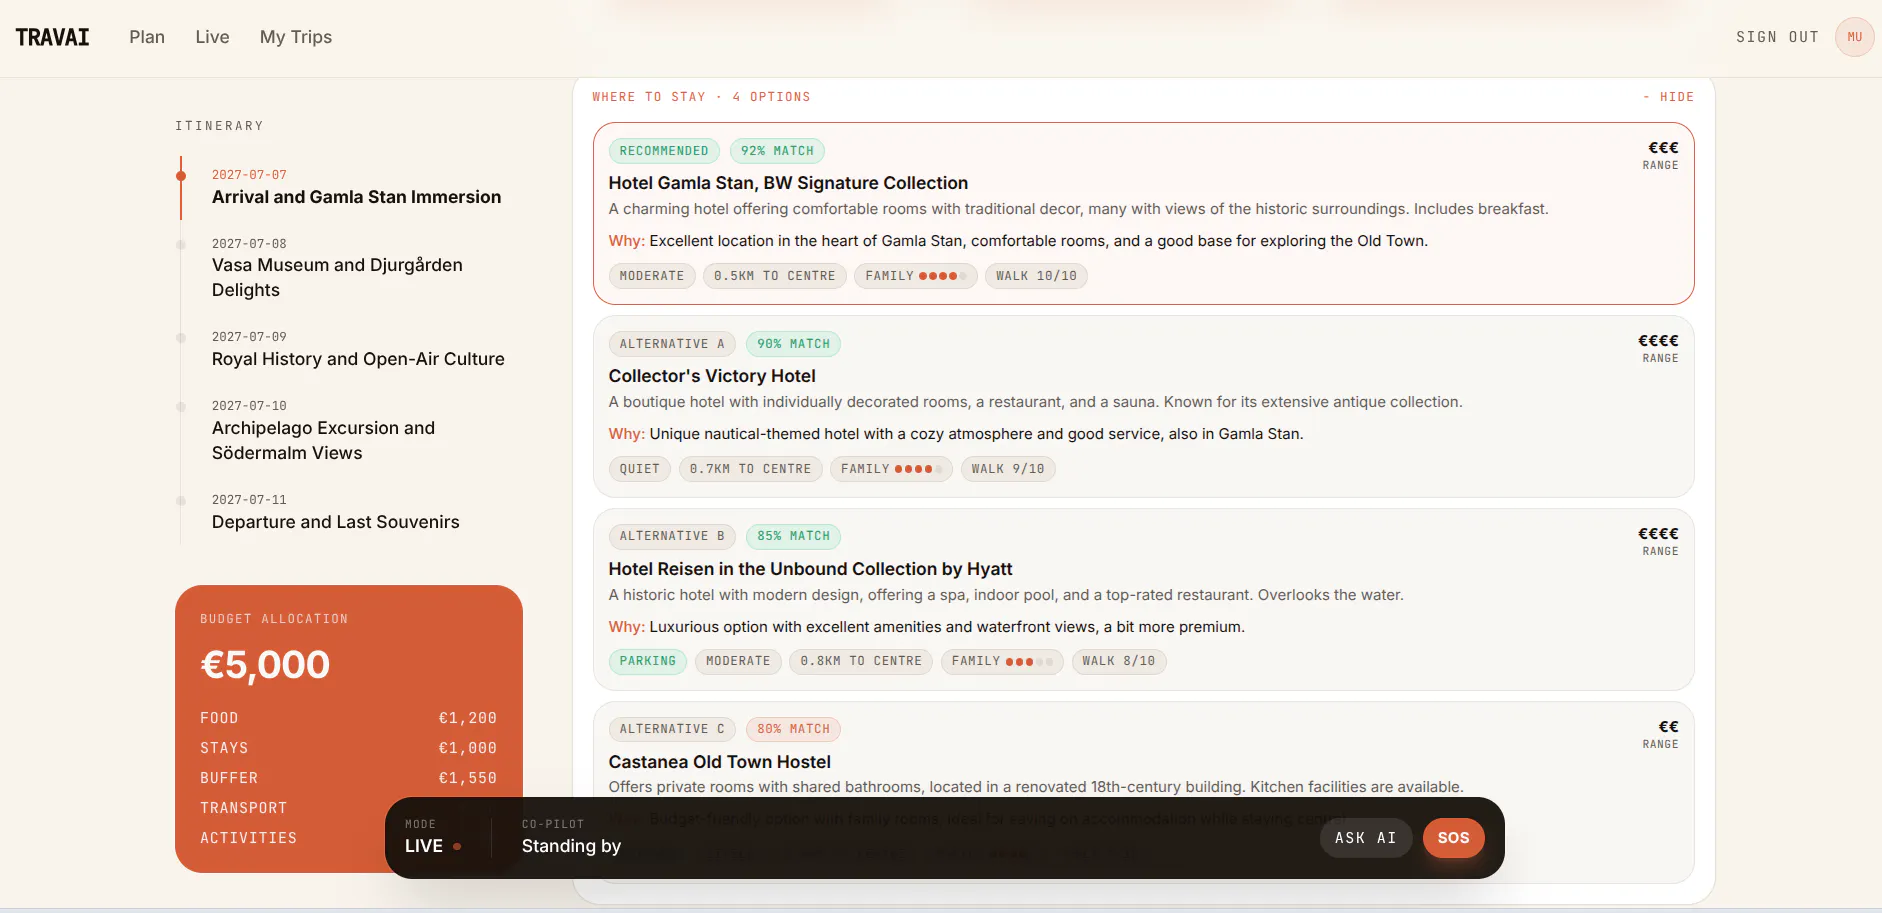The image size is (1882, 913).
Task: Click the RECOMMENDED badge
Action: pos(664,151)
